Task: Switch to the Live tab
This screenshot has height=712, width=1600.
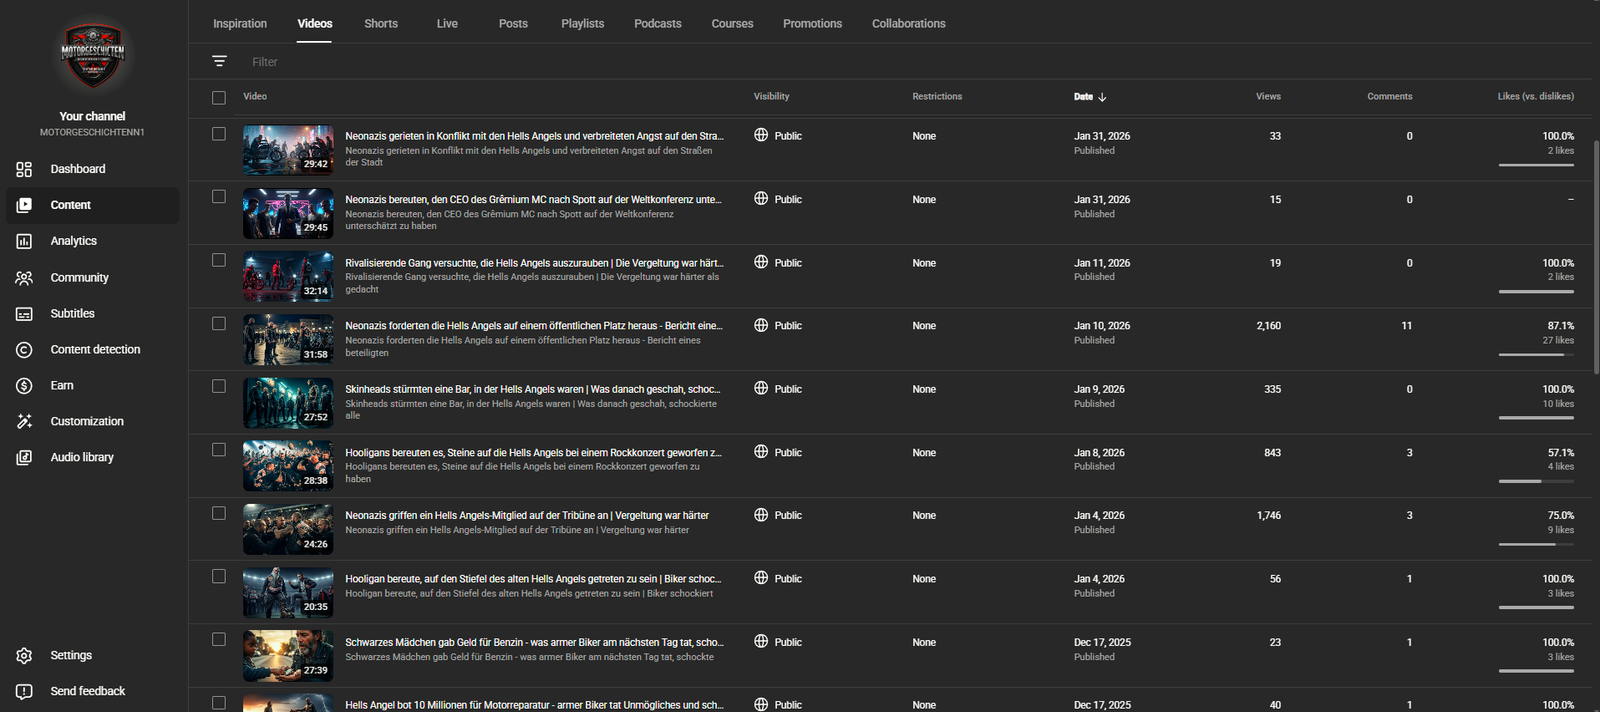Action: click(x=447, y=23)
